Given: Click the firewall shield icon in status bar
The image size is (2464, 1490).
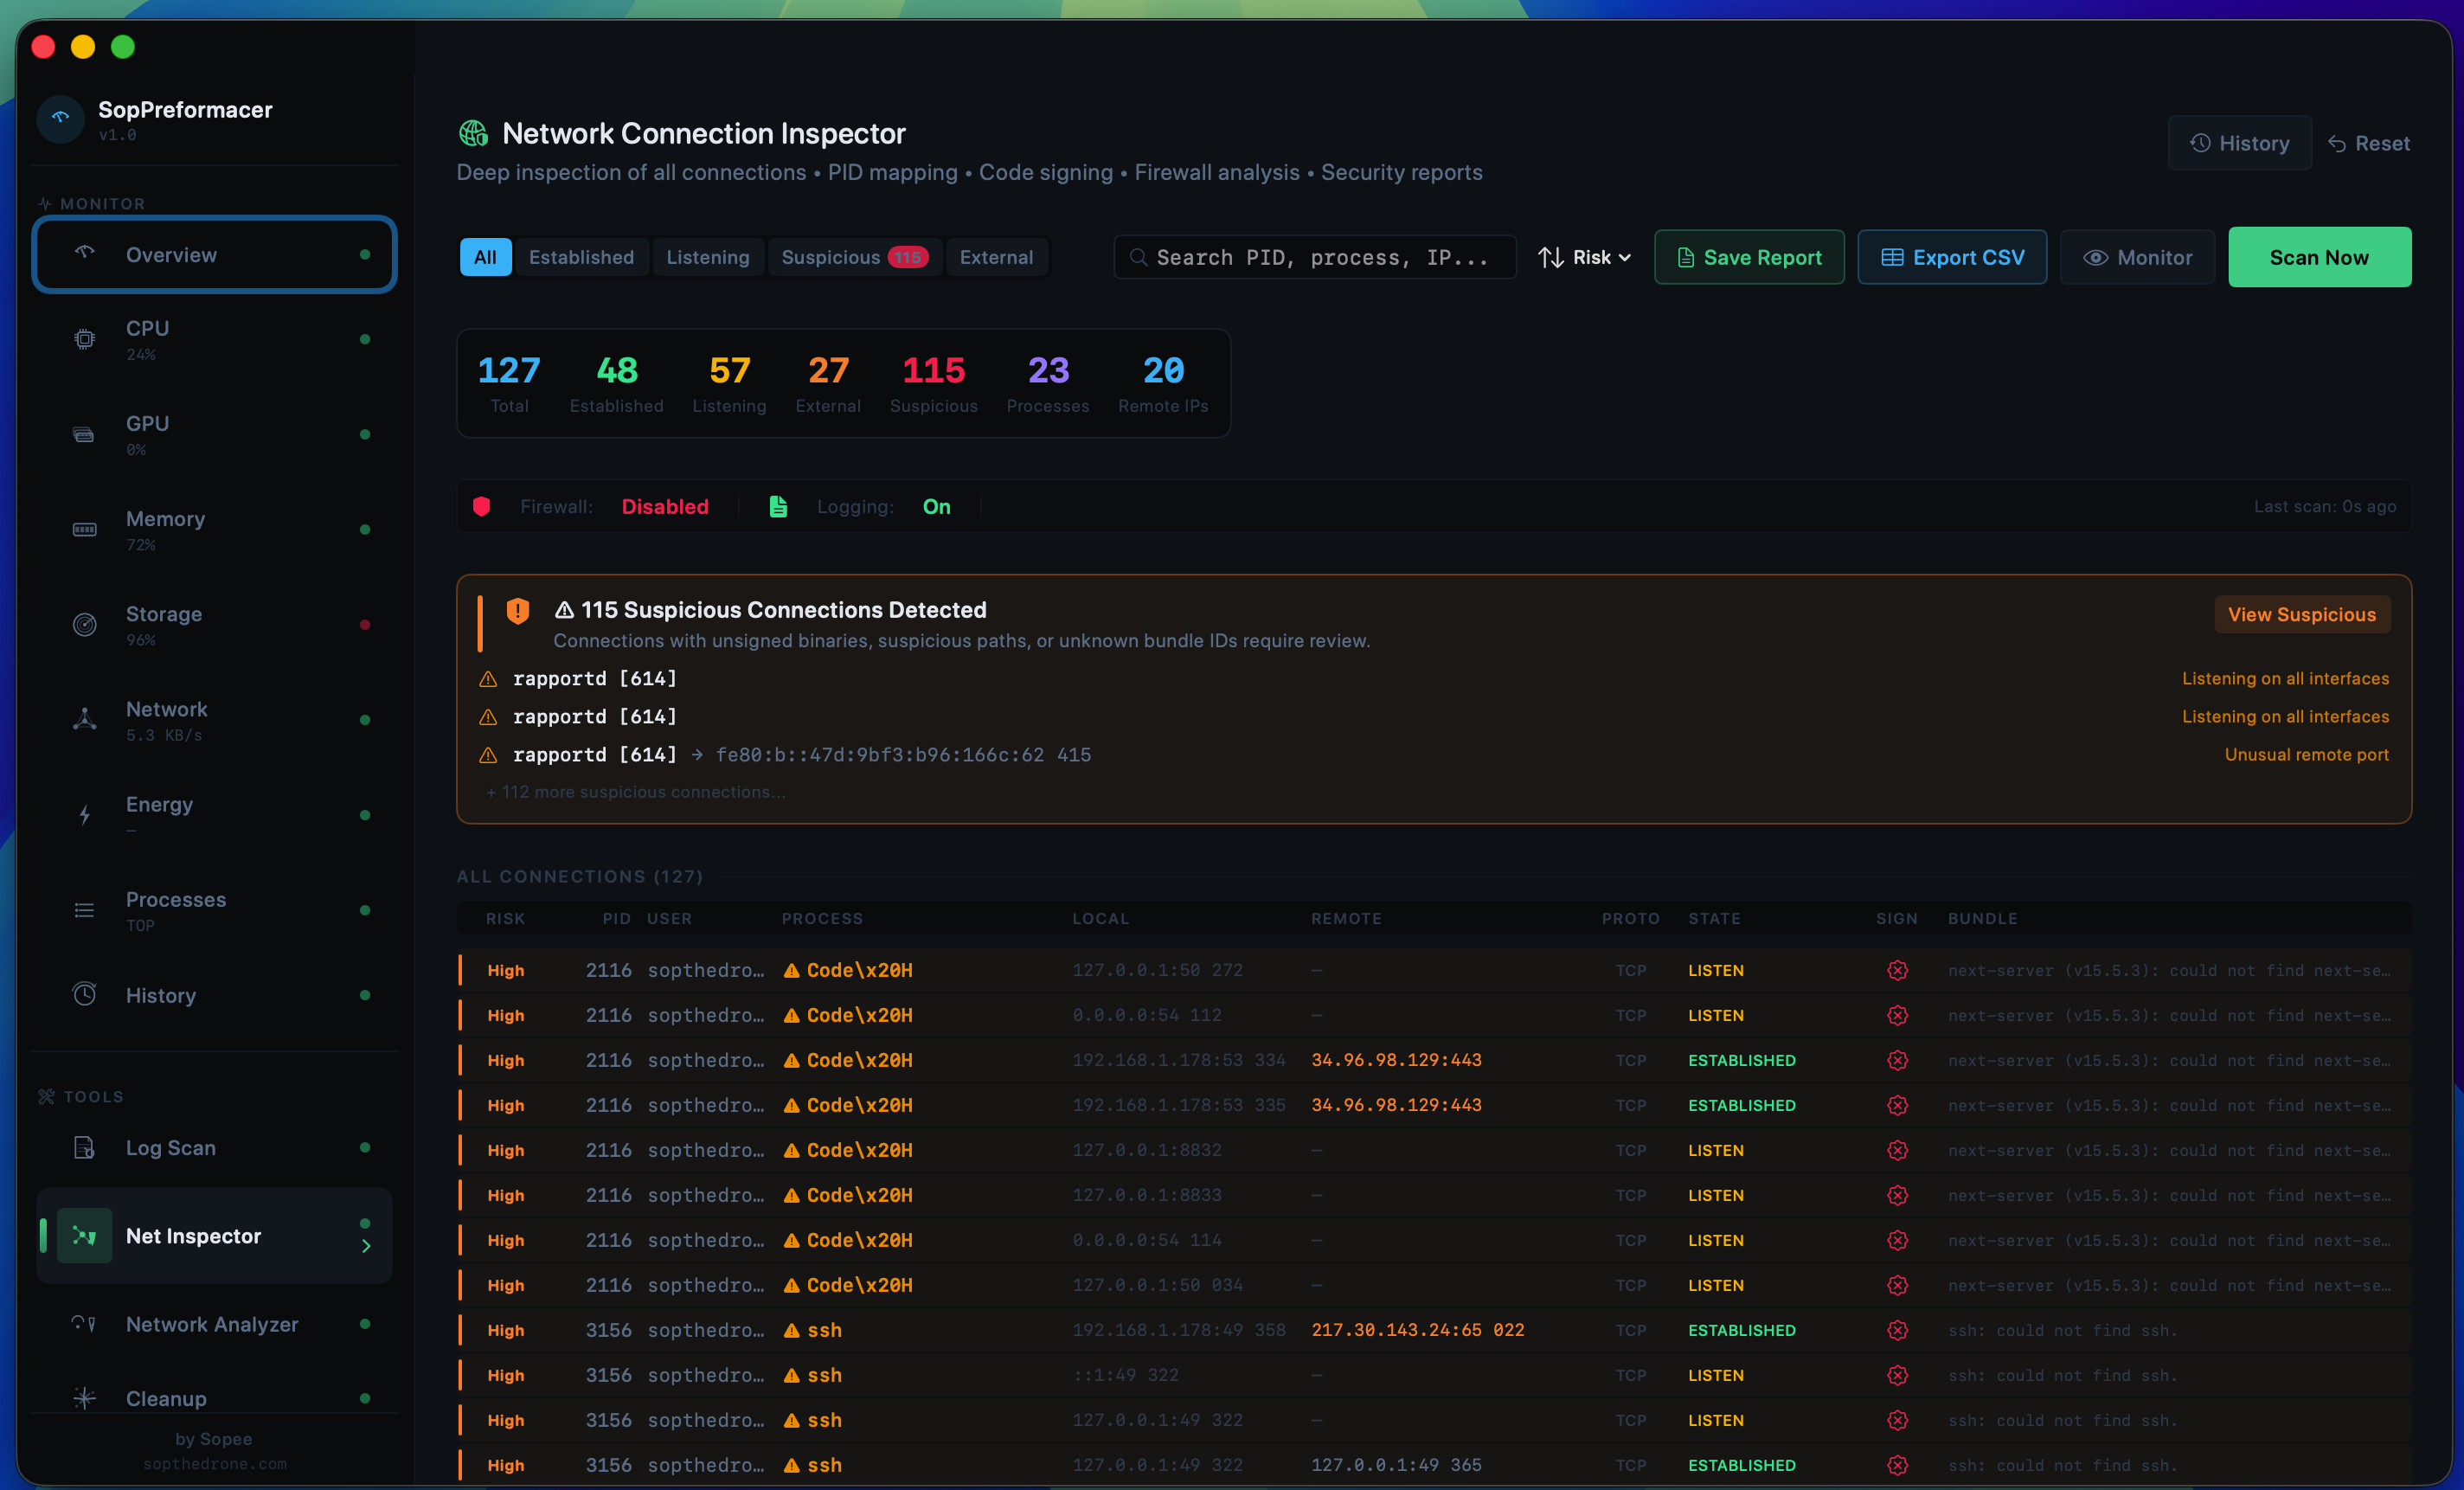Looking at the screenshot, I should click(482, 506).
